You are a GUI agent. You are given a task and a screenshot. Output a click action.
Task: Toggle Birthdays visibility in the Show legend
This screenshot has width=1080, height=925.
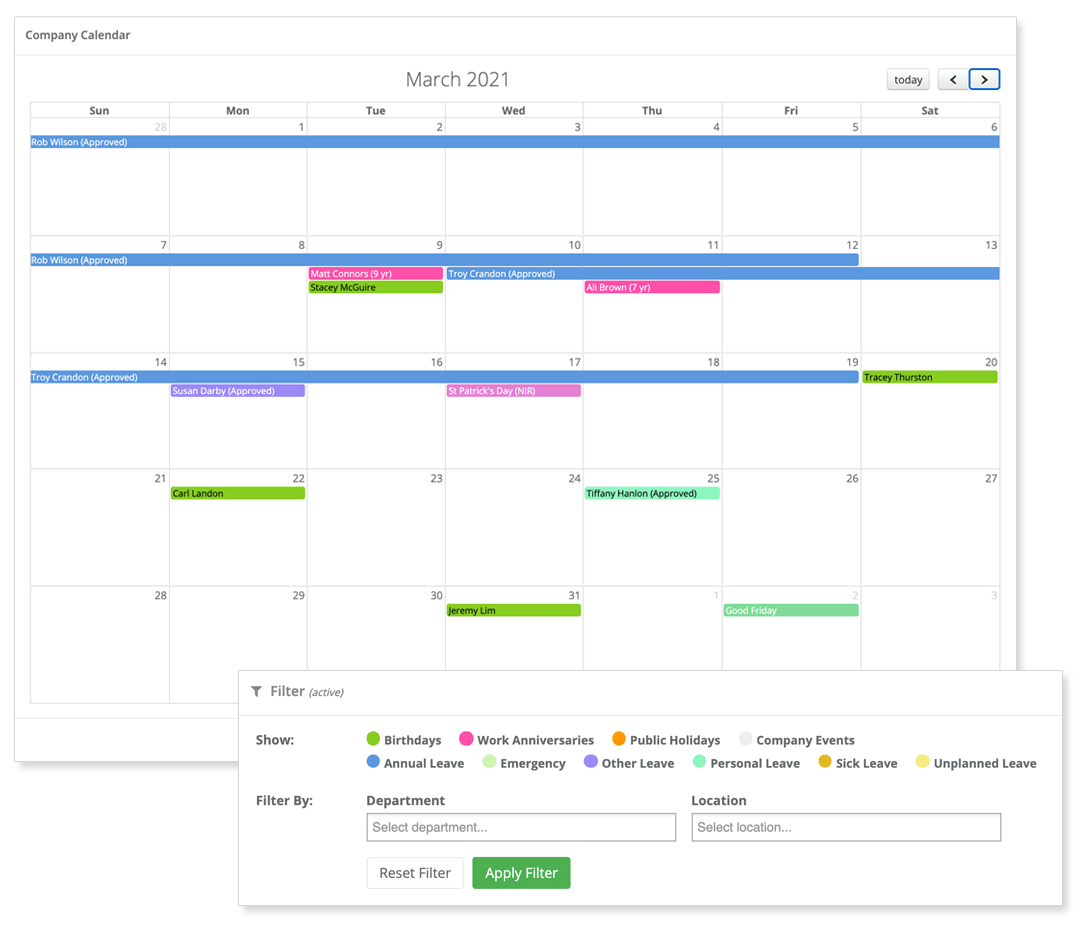pyautogui.click(x=371, y=739)
